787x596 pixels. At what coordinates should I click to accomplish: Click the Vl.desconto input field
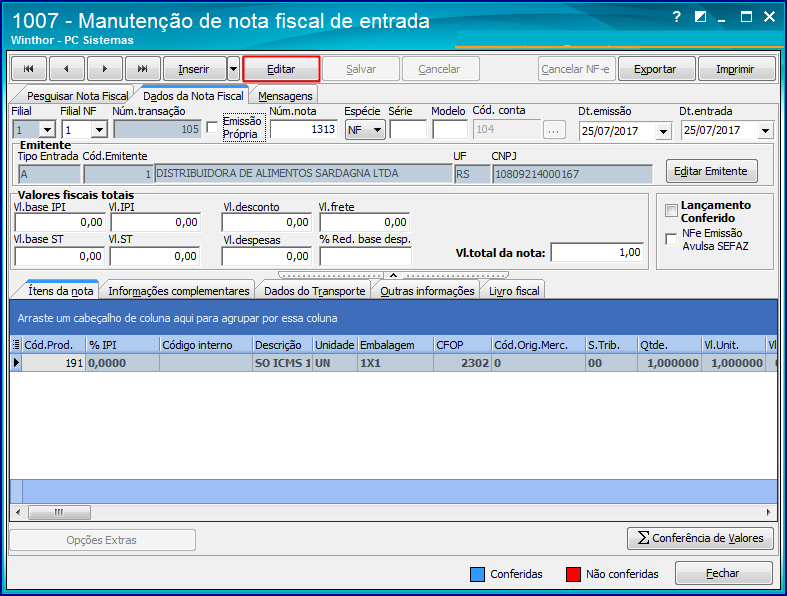click(x=267, y=222)
